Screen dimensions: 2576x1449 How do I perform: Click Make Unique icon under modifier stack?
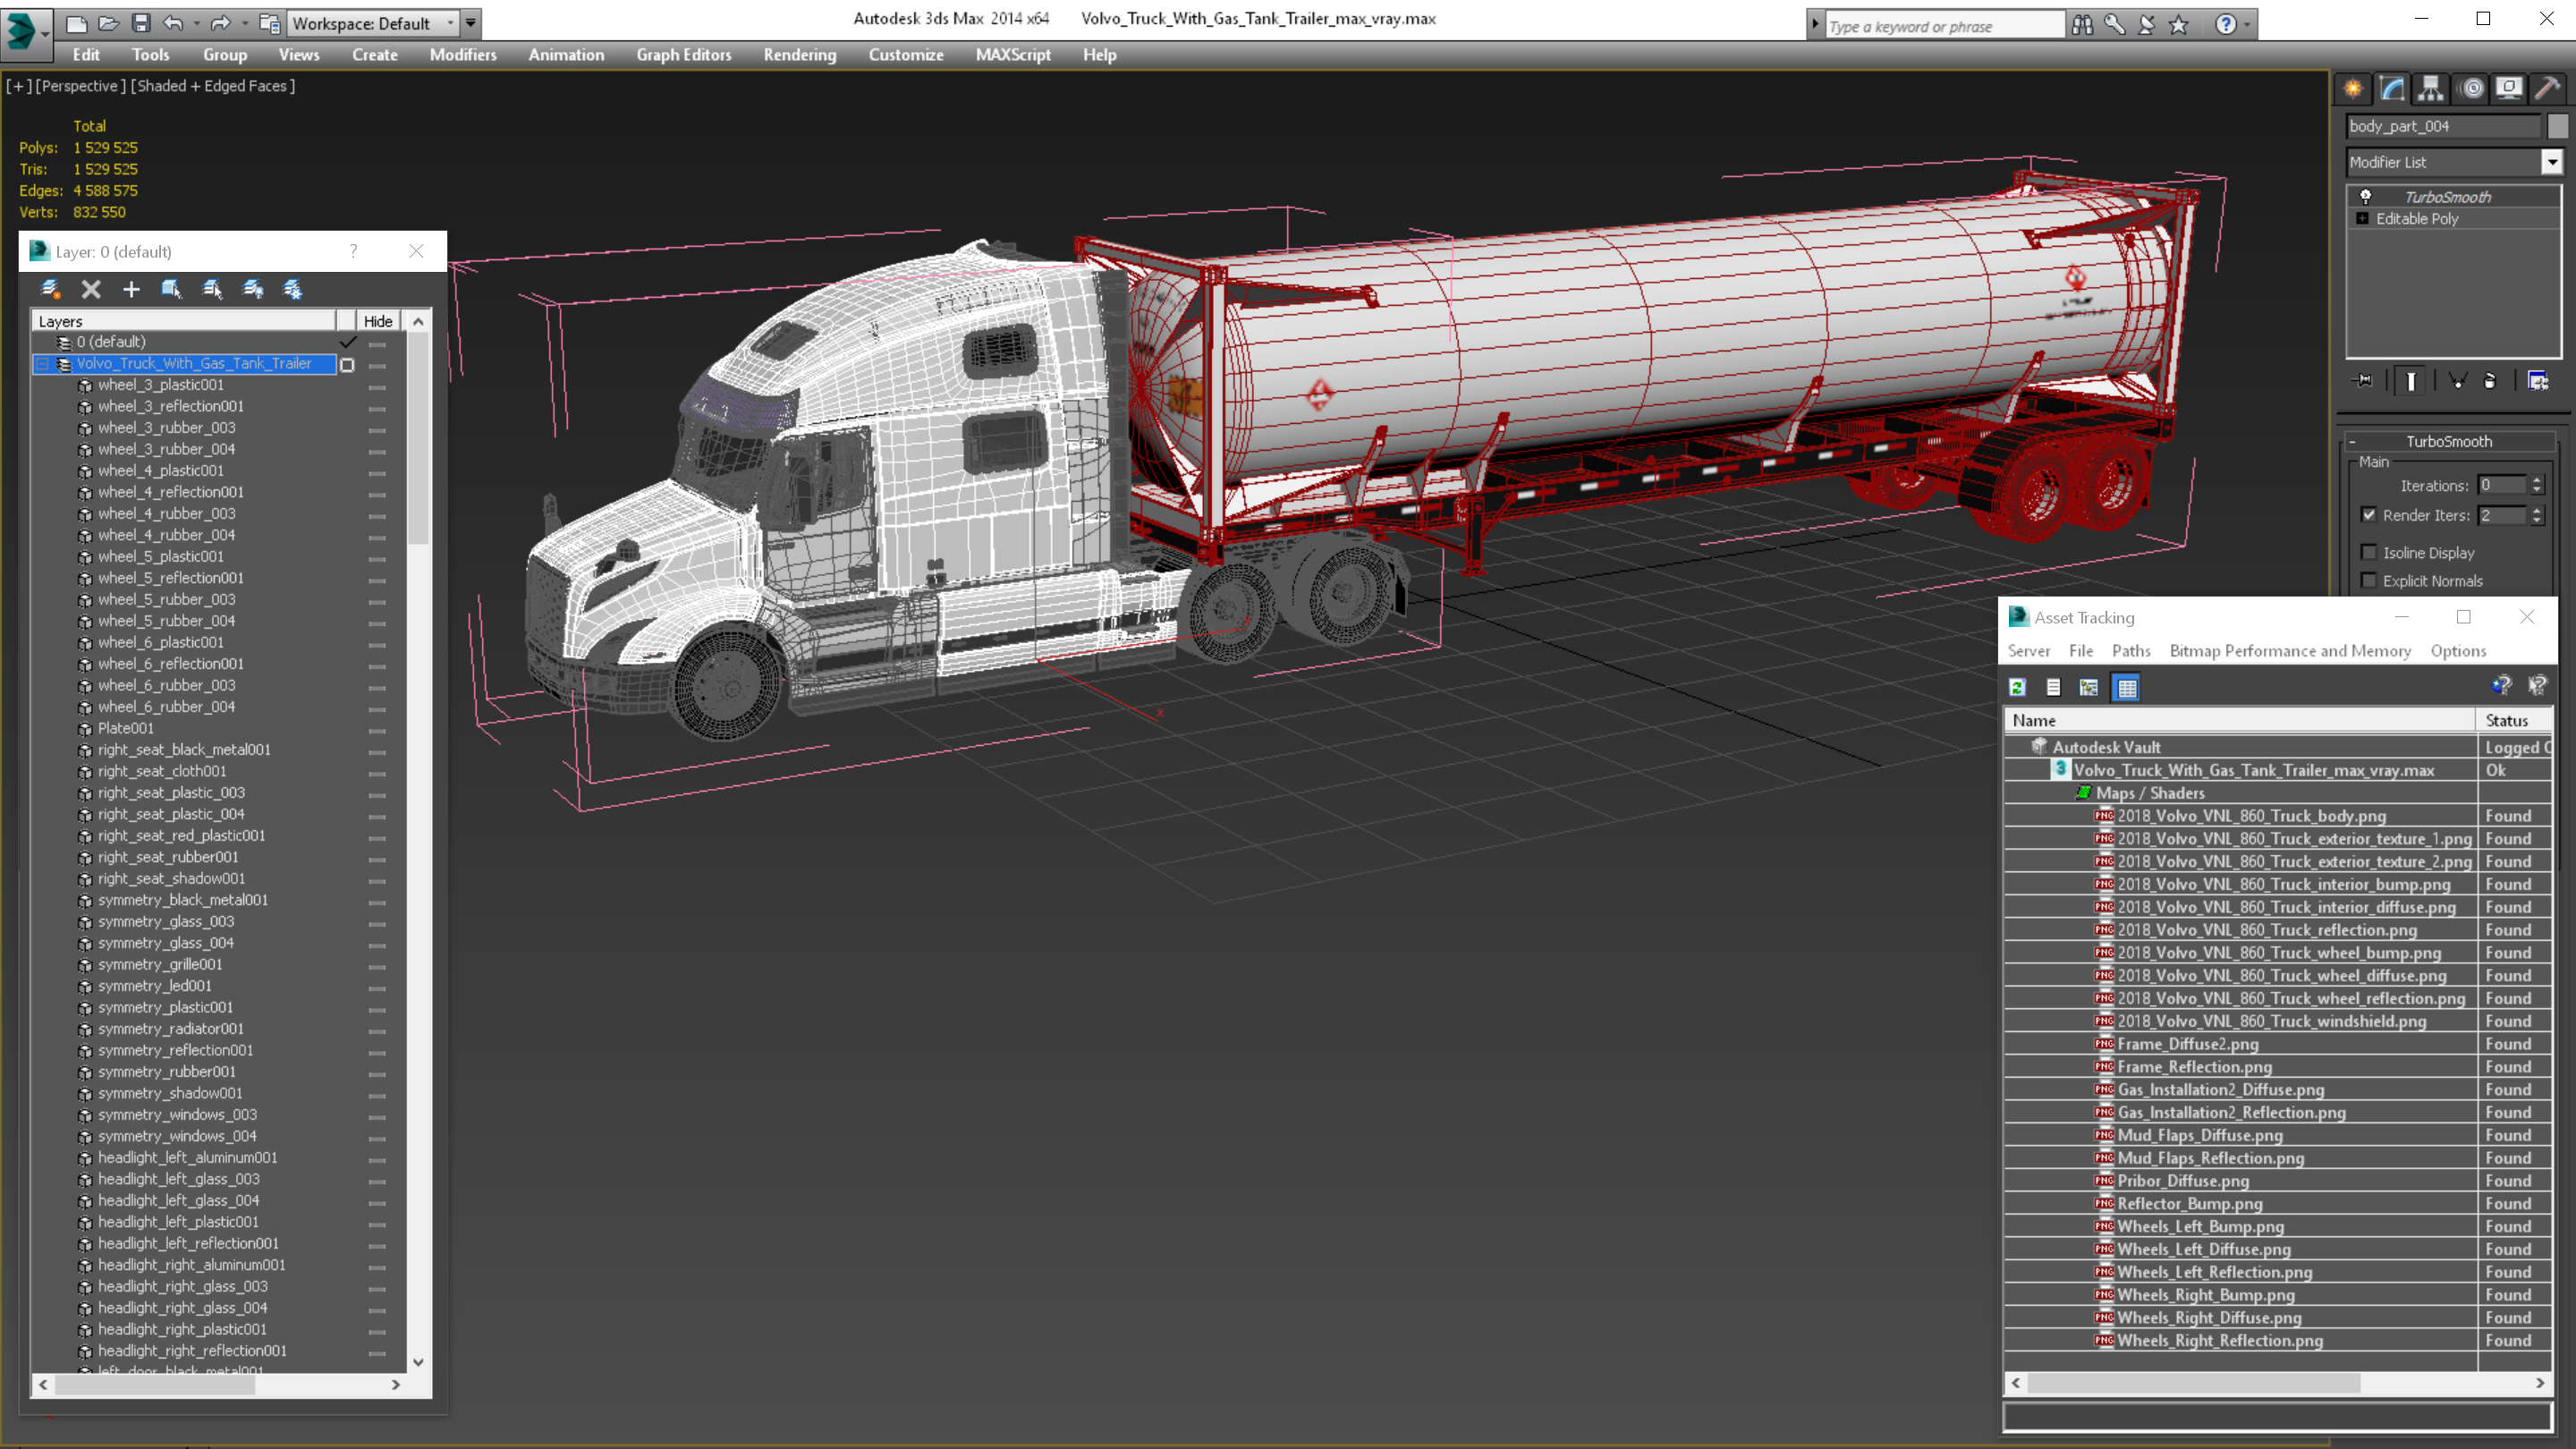click(x=2457, y=381)
